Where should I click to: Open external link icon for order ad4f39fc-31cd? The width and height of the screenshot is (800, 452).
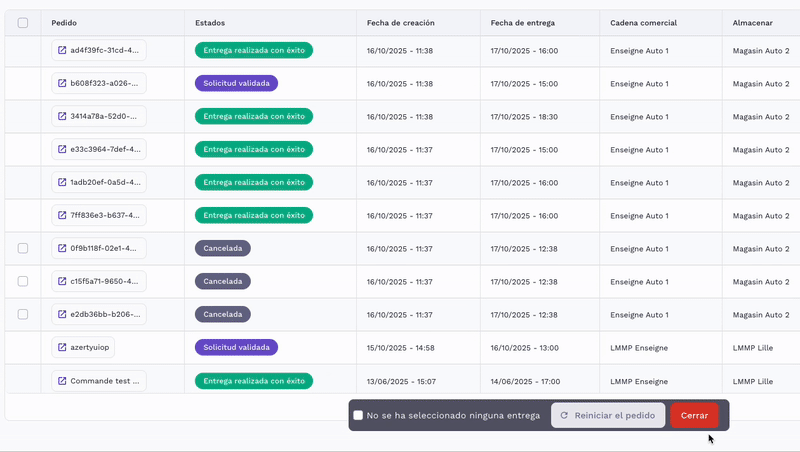click(62, 50)
